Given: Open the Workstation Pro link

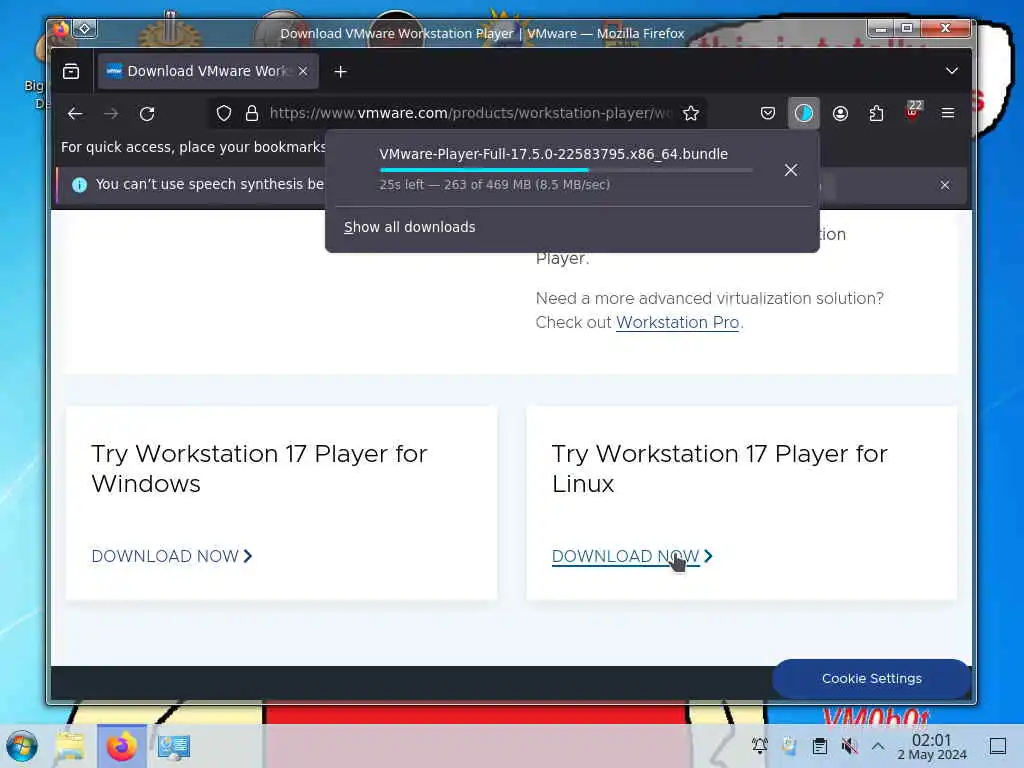Looking at the screenshot, I should [x=678, y=323].
